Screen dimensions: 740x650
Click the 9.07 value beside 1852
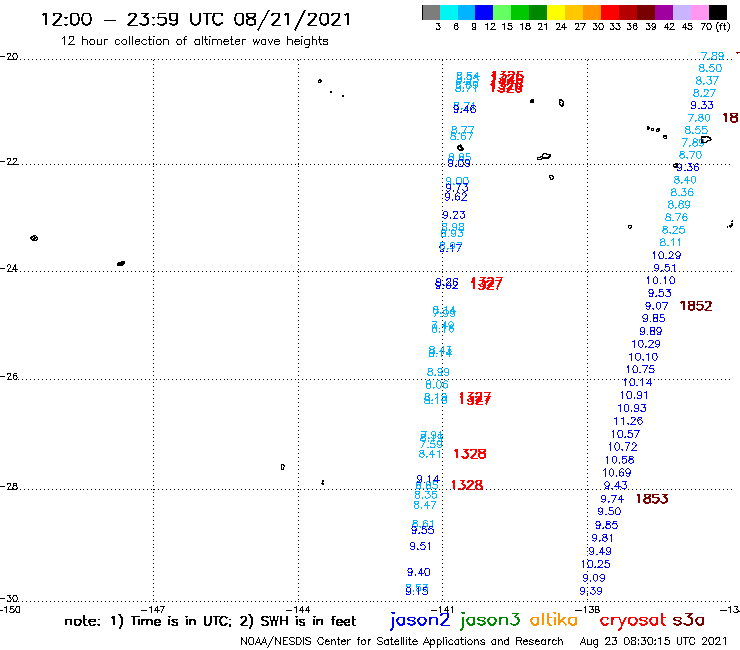click(656, 306)
